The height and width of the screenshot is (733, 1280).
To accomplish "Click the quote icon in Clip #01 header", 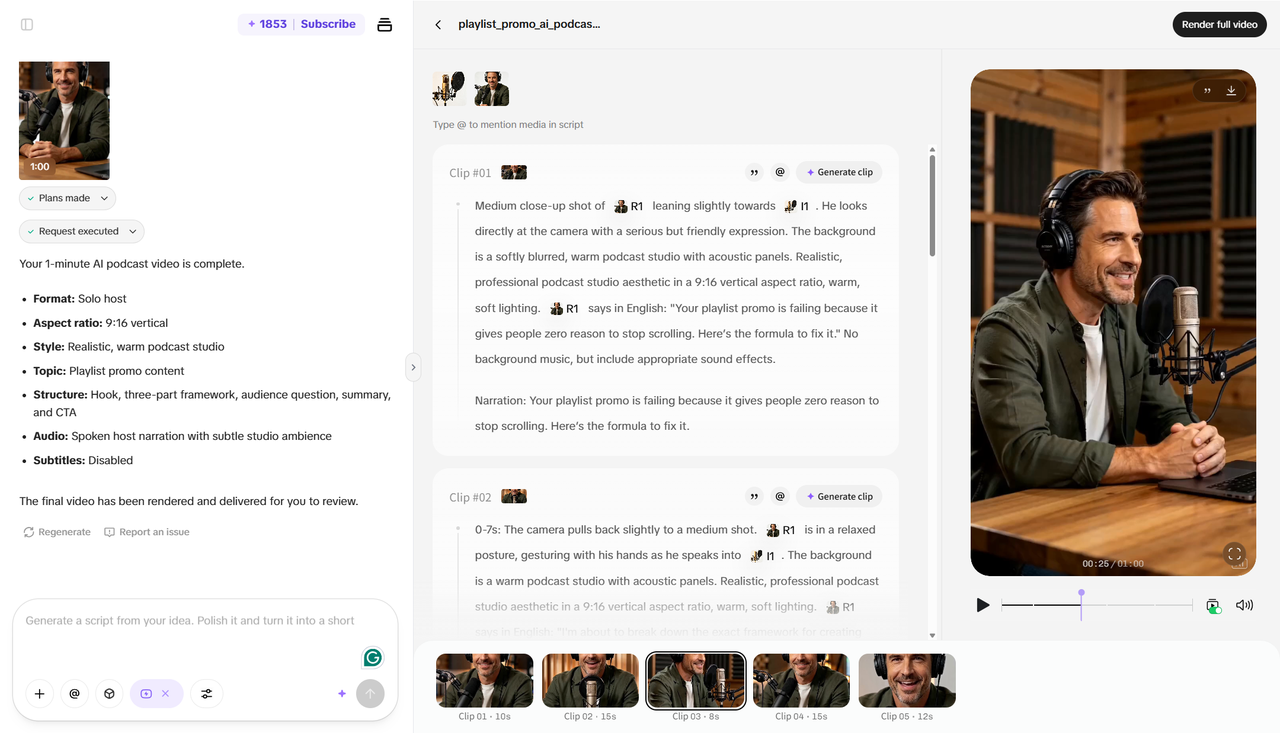I will point(754,172).
